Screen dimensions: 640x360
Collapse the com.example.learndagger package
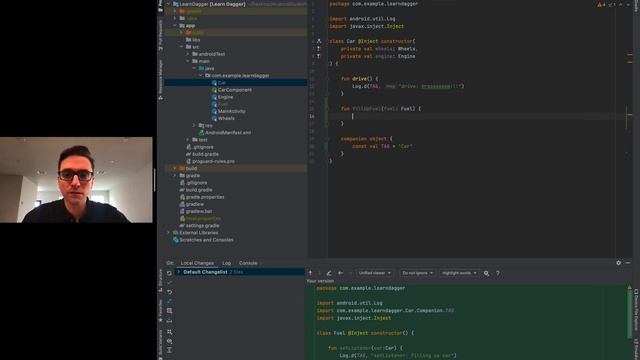(200, 76)
